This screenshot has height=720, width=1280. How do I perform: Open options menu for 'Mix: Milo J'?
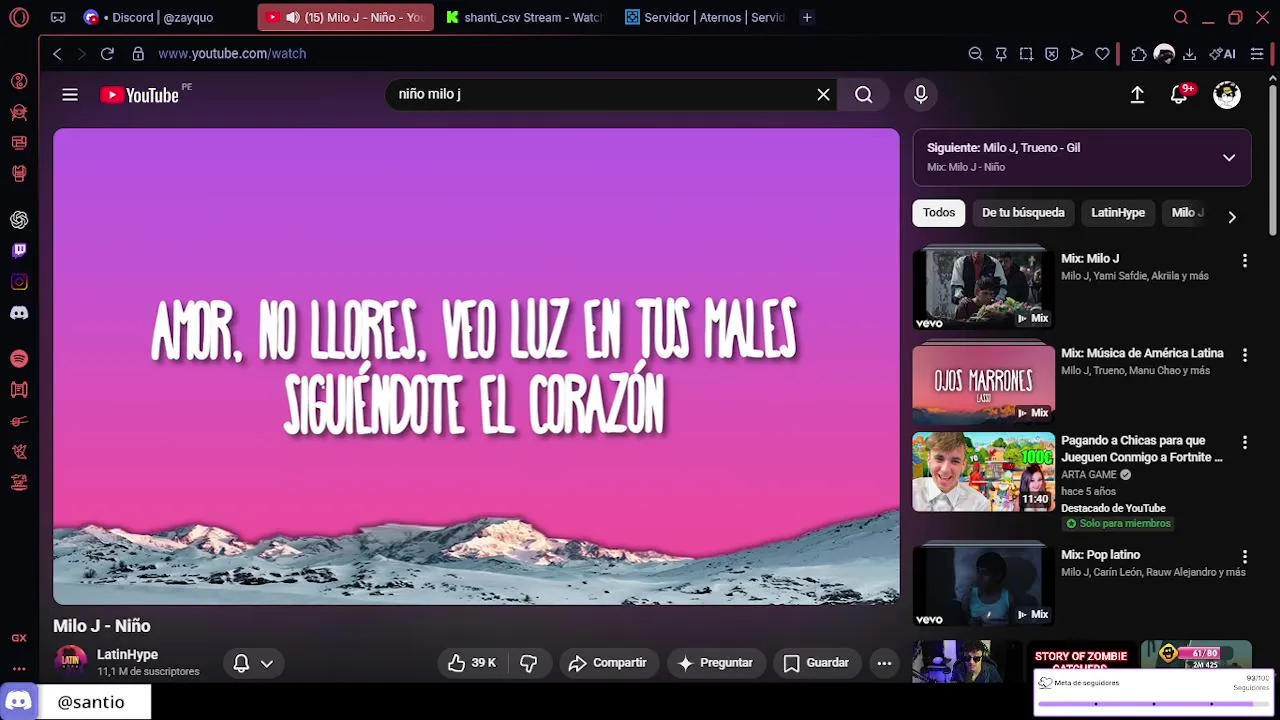tap(1245, 261)
